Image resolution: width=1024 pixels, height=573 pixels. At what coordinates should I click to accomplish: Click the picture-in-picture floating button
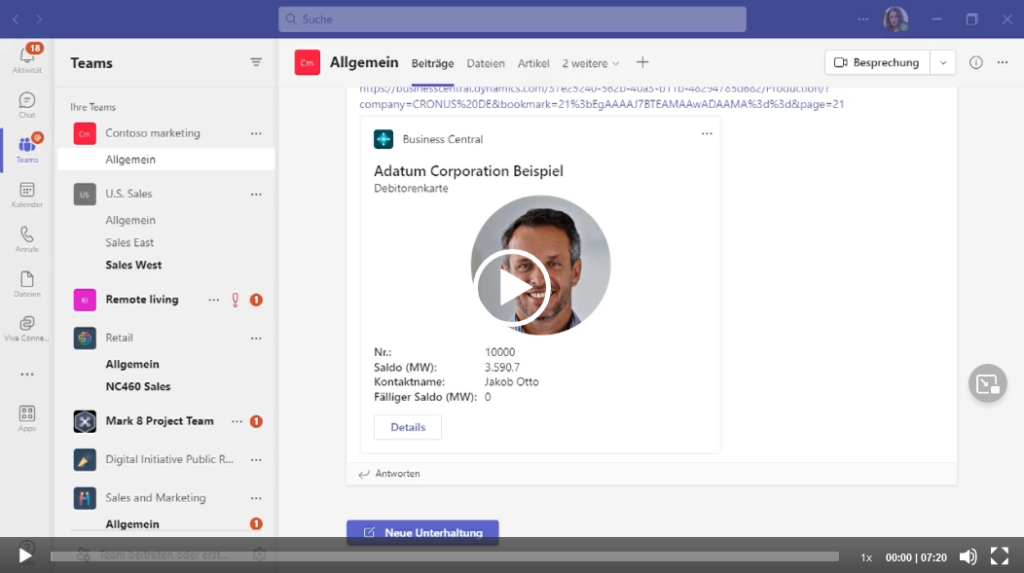coord(988,384)
